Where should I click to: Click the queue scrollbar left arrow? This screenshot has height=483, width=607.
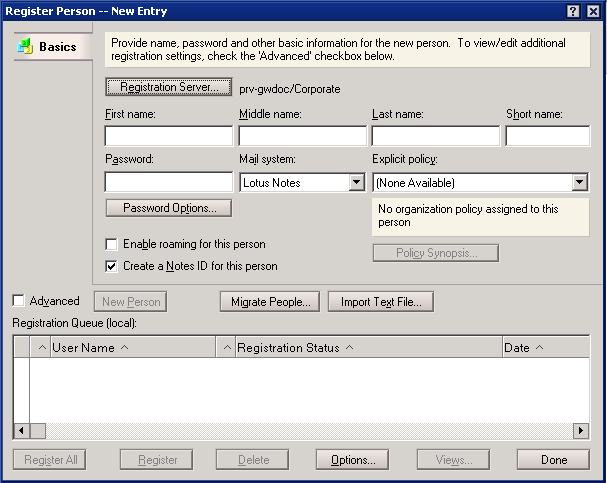coord(21,430)
